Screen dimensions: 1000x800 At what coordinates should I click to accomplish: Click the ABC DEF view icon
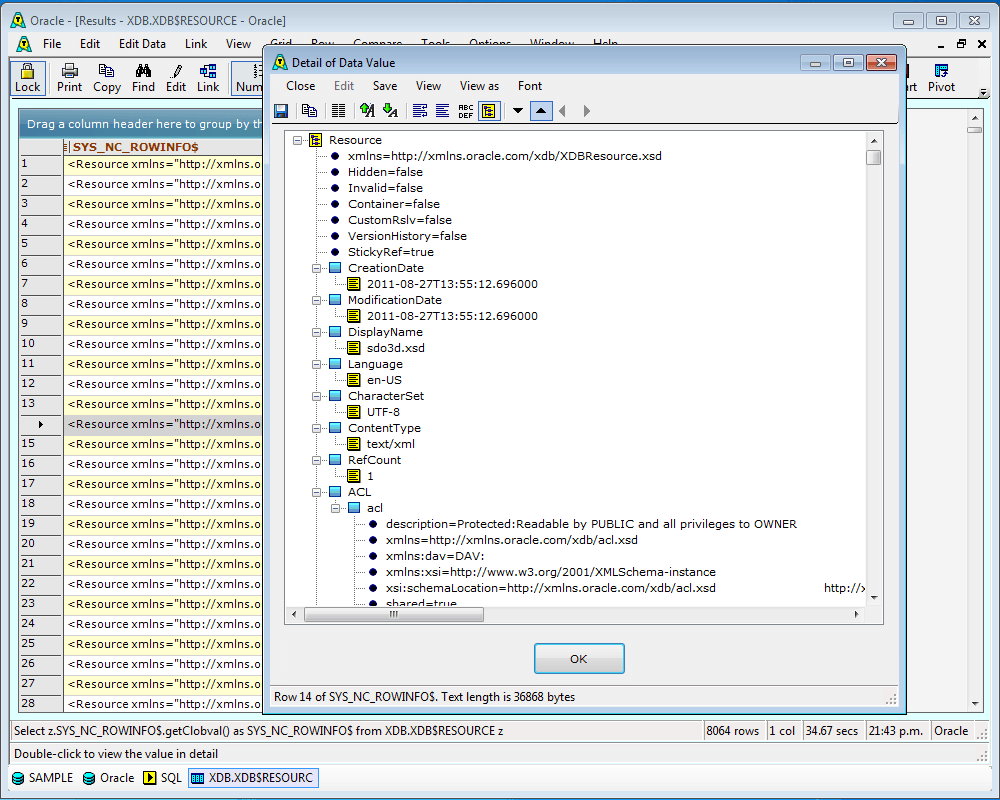click(x=466, y=111)
